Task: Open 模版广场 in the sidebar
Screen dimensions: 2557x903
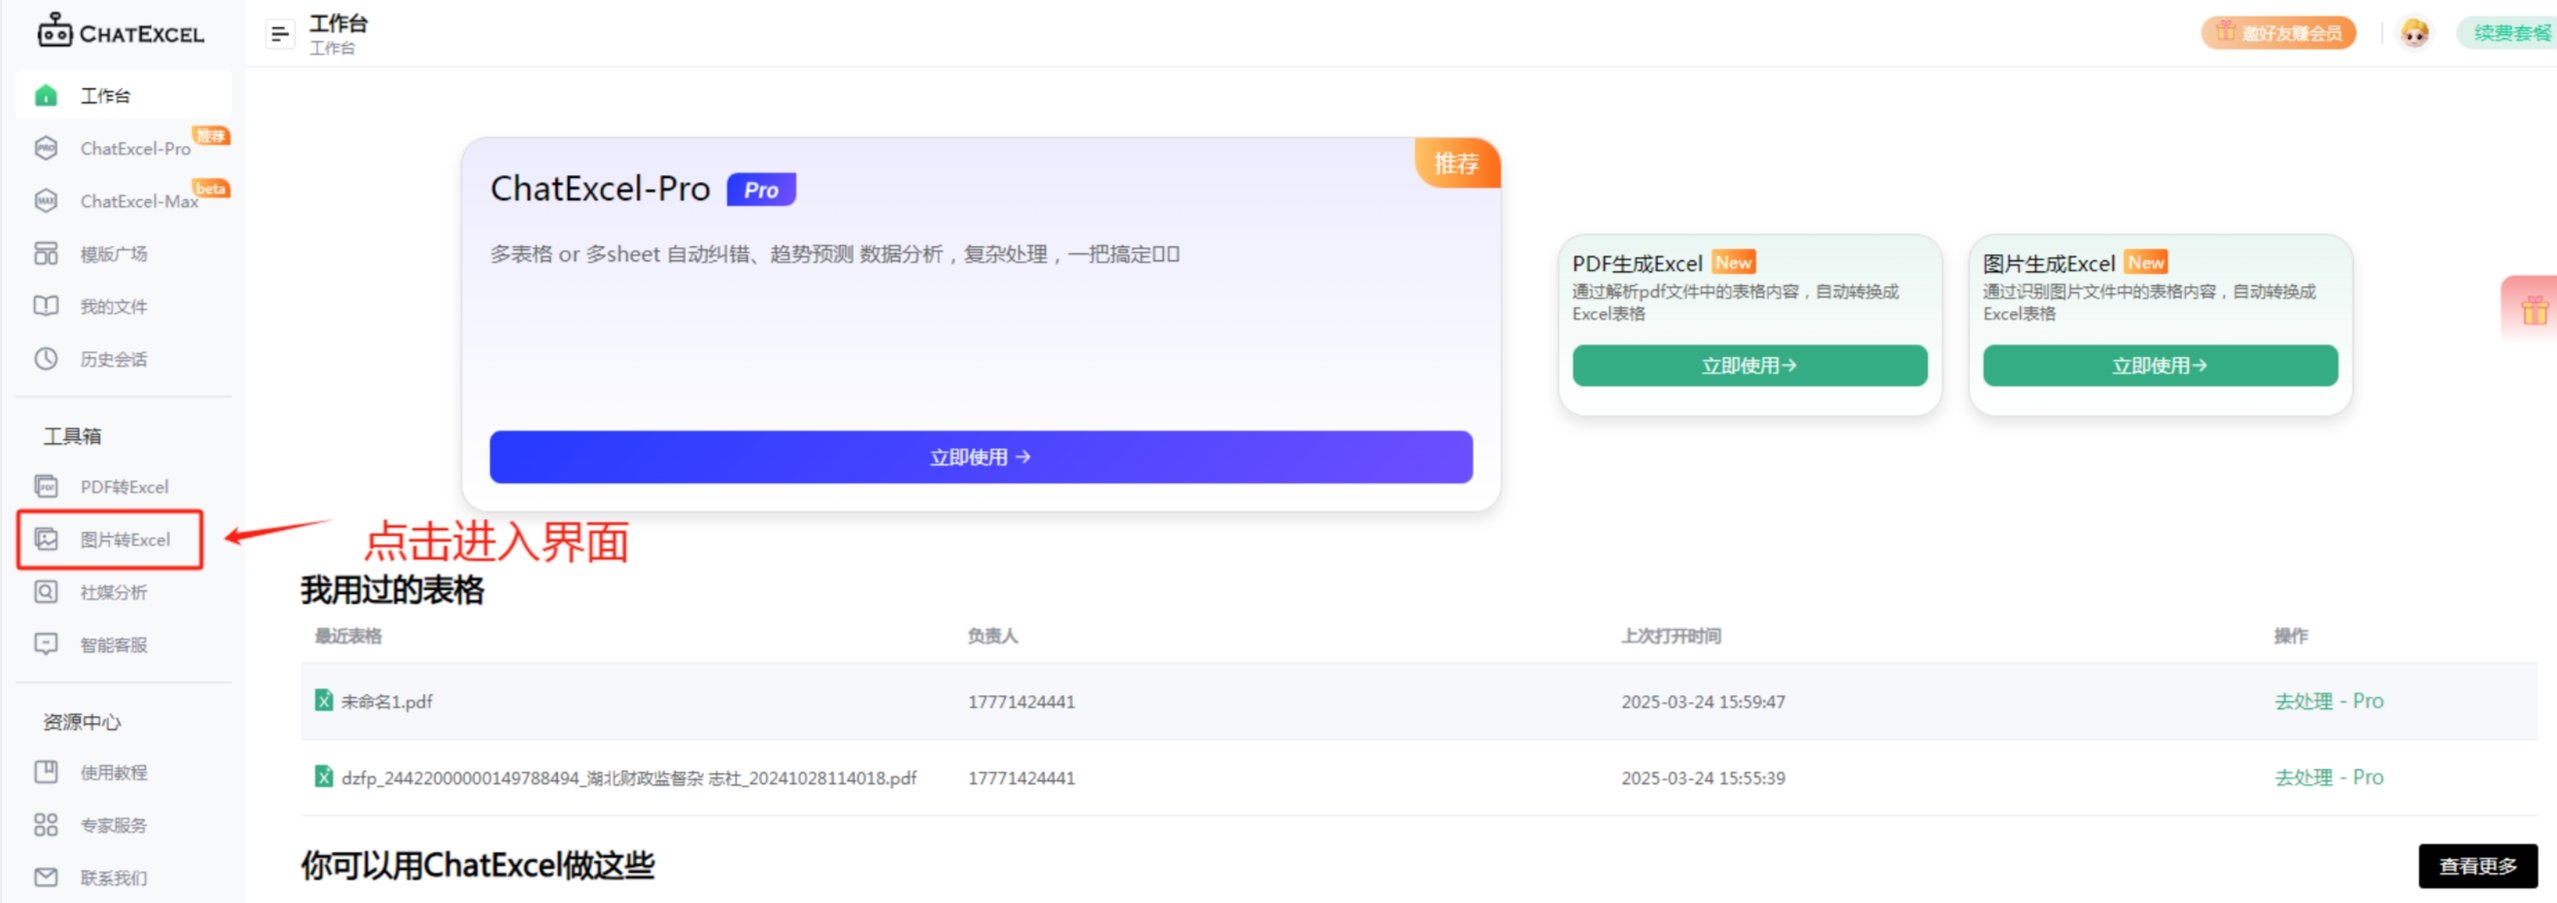Action: click(113, 253)
